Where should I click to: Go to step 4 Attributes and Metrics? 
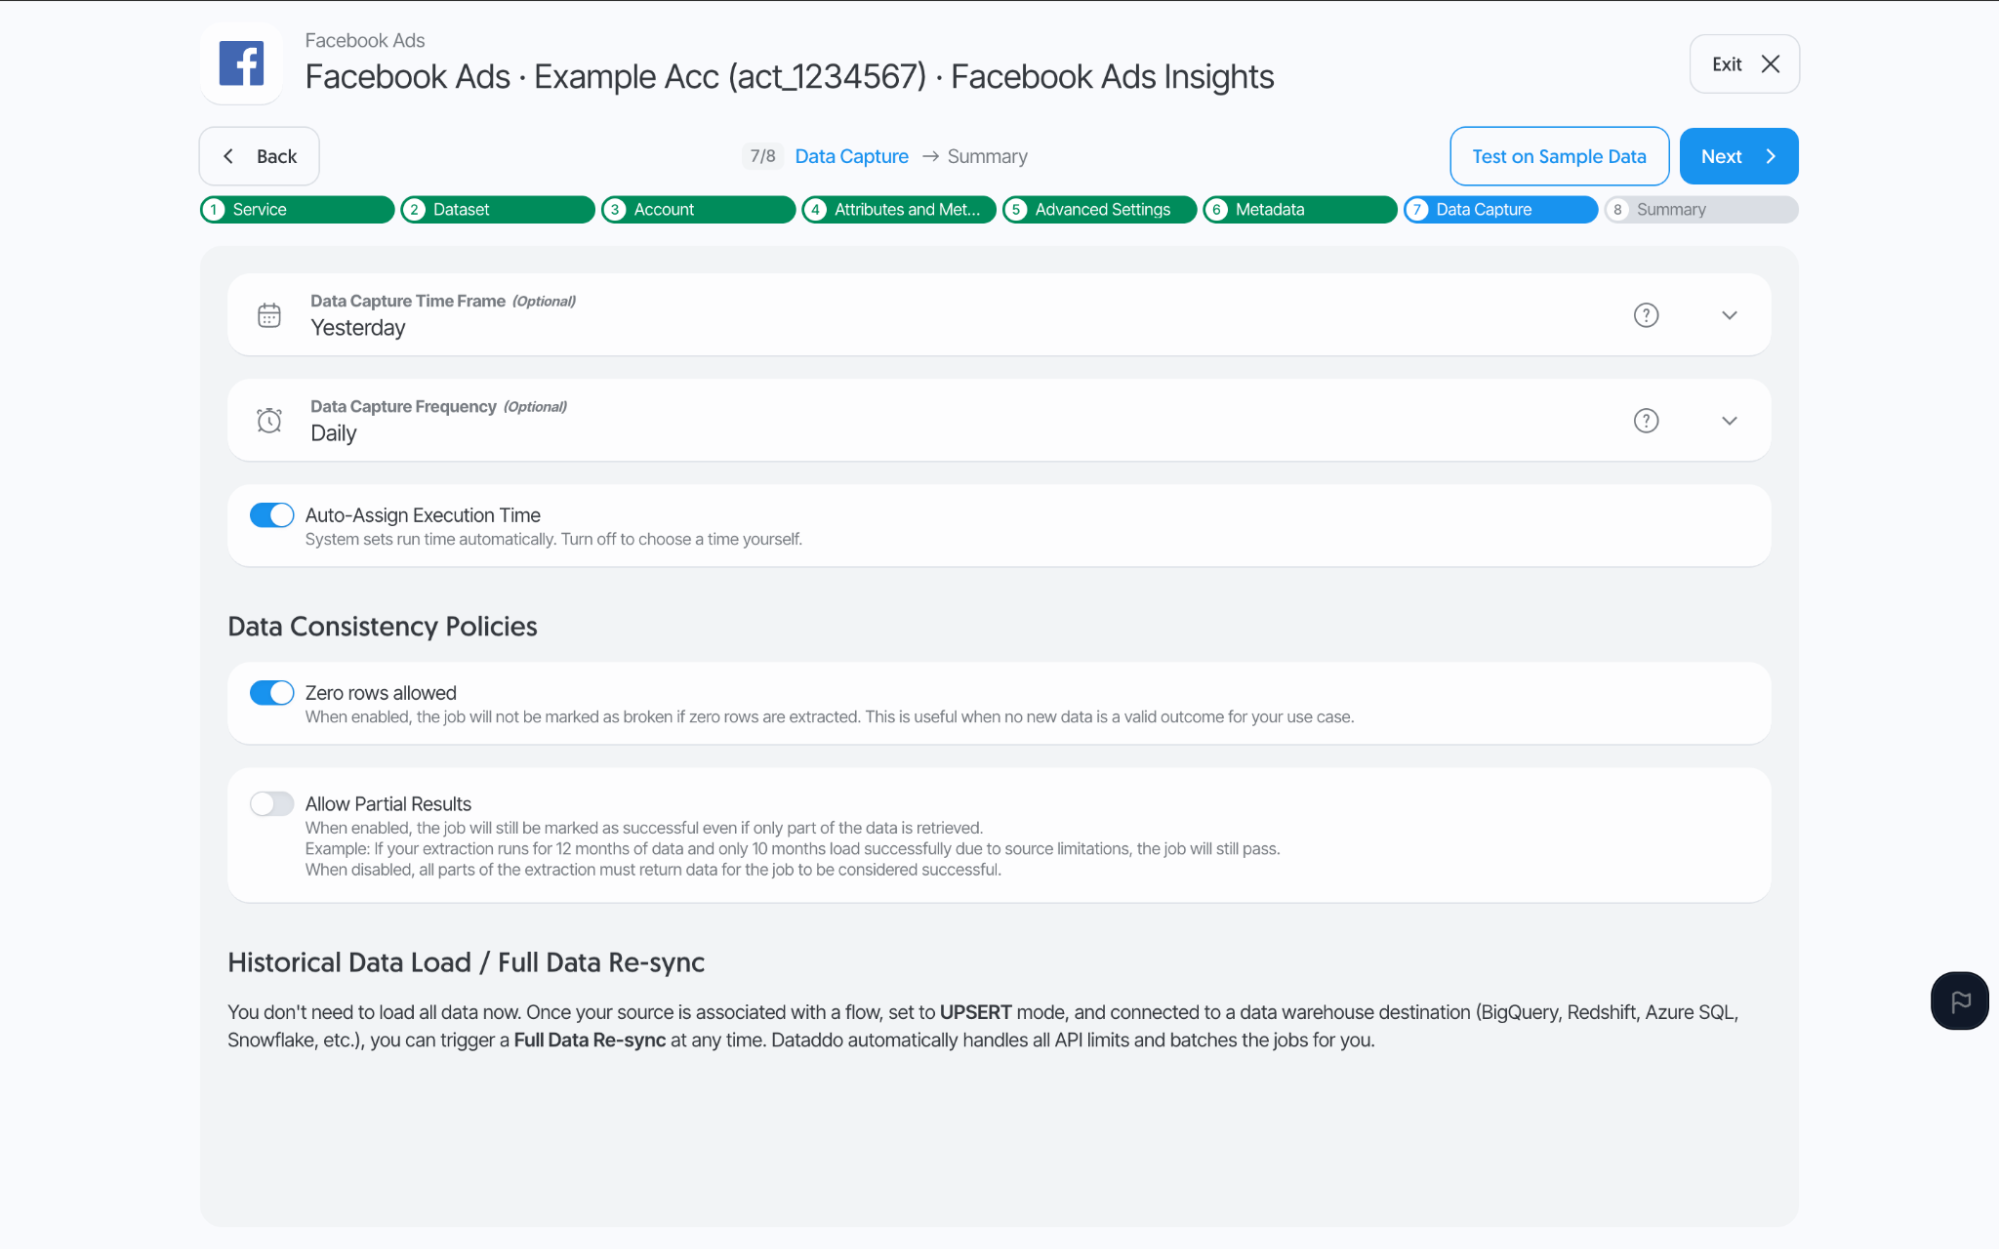click(899, 209)
